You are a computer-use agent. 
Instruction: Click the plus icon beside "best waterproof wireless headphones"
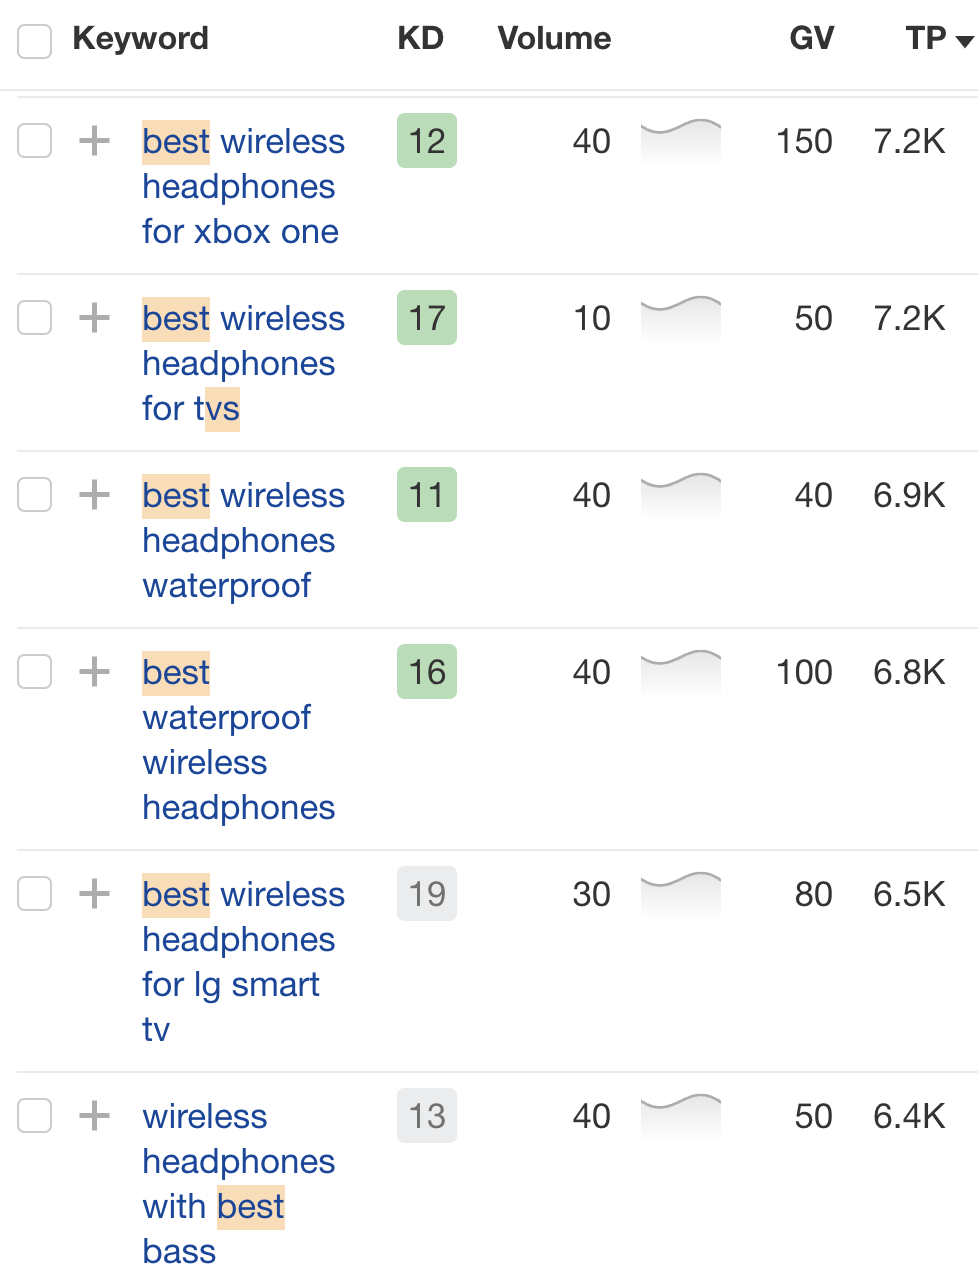[93, 671]
